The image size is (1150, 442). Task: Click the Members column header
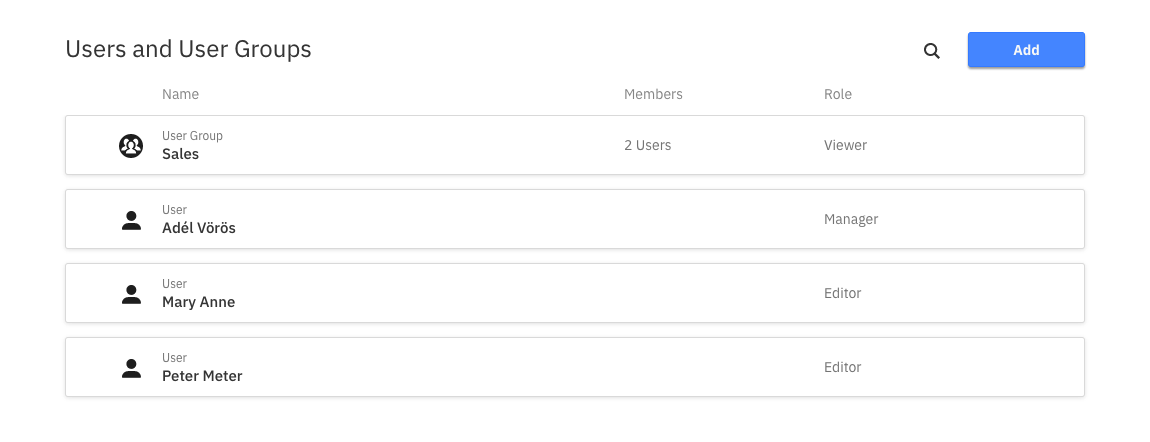click(653, 94)
